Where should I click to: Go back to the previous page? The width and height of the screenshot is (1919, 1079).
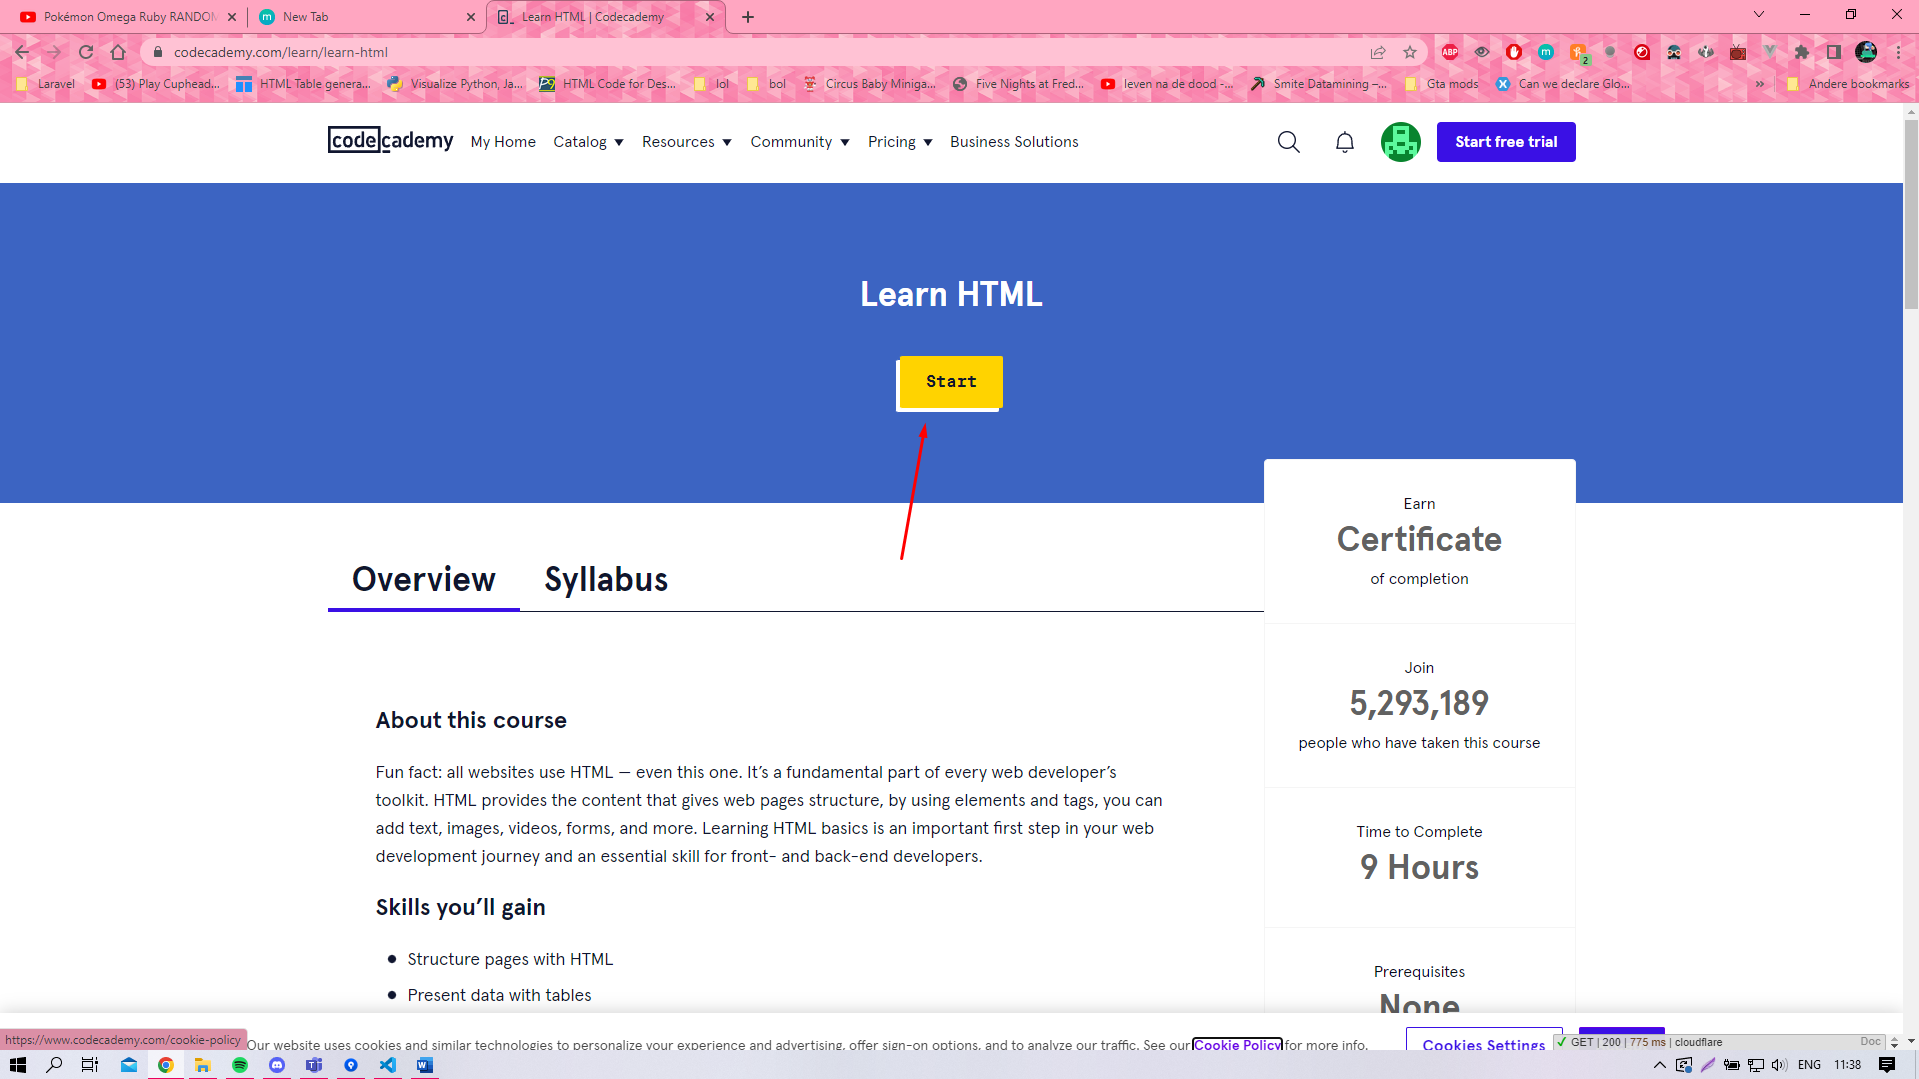[x=22, y=52]
